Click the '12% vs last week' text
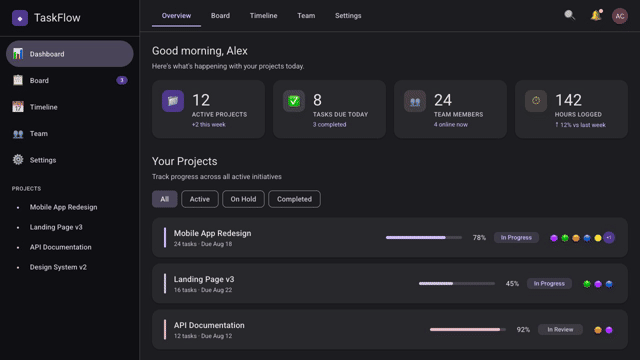 [580, 125]
